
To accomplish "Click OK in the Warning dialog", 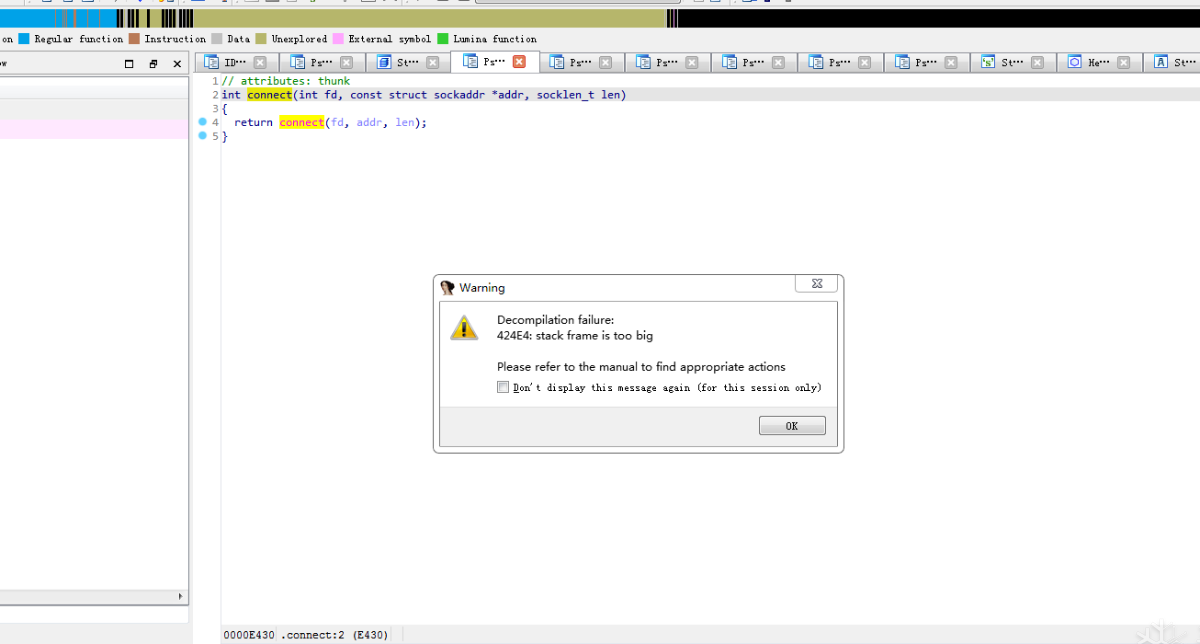I will point(792,426).
